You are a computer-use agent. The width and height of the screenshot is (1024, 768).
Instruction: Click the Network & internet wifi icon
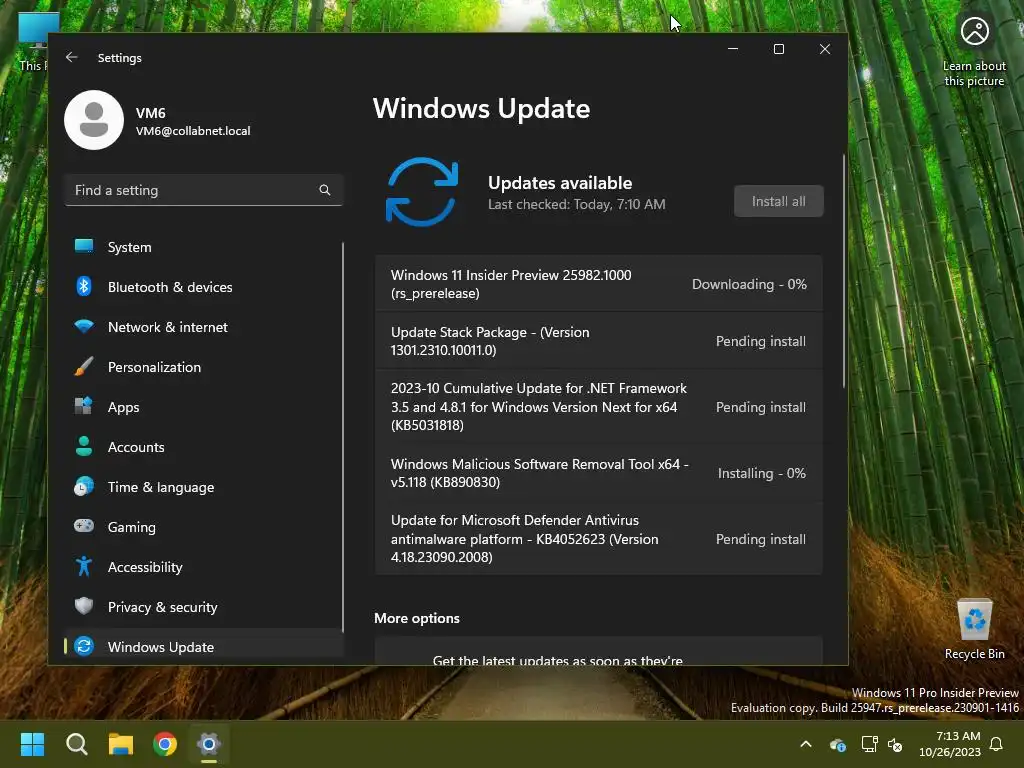(x=84, y=326)
